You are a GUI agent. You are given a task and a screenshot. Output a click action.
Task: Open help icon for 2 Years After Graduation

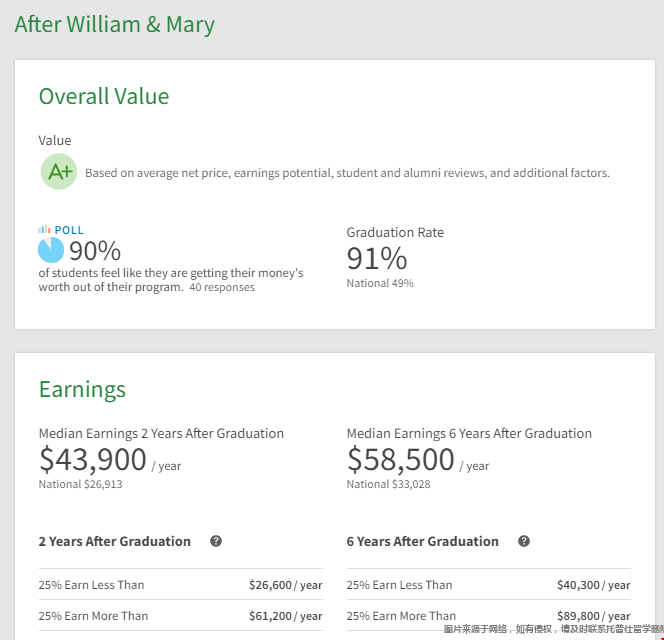[216, 541]
